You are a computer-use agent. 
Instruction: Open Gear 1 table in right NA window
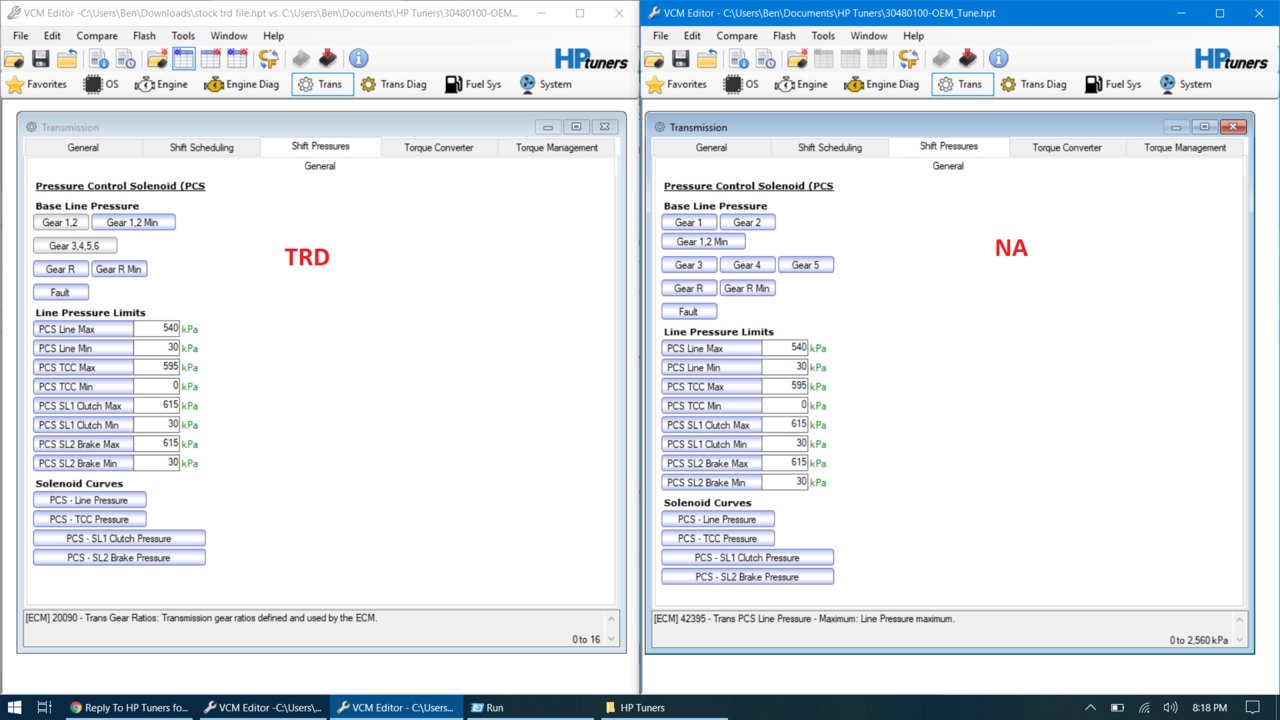click(689, 222)
